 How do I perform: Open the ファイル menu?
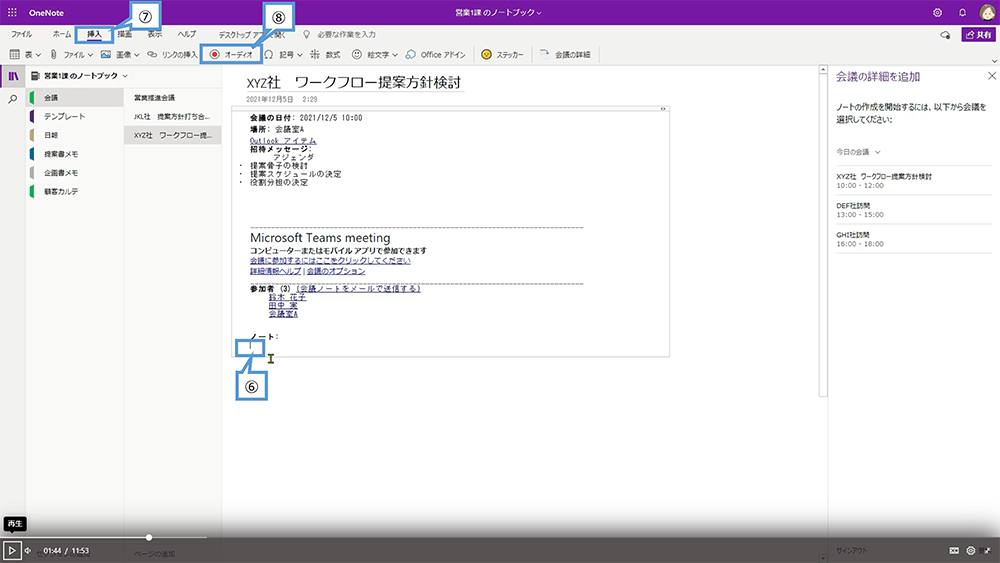[x=22, y=34]
